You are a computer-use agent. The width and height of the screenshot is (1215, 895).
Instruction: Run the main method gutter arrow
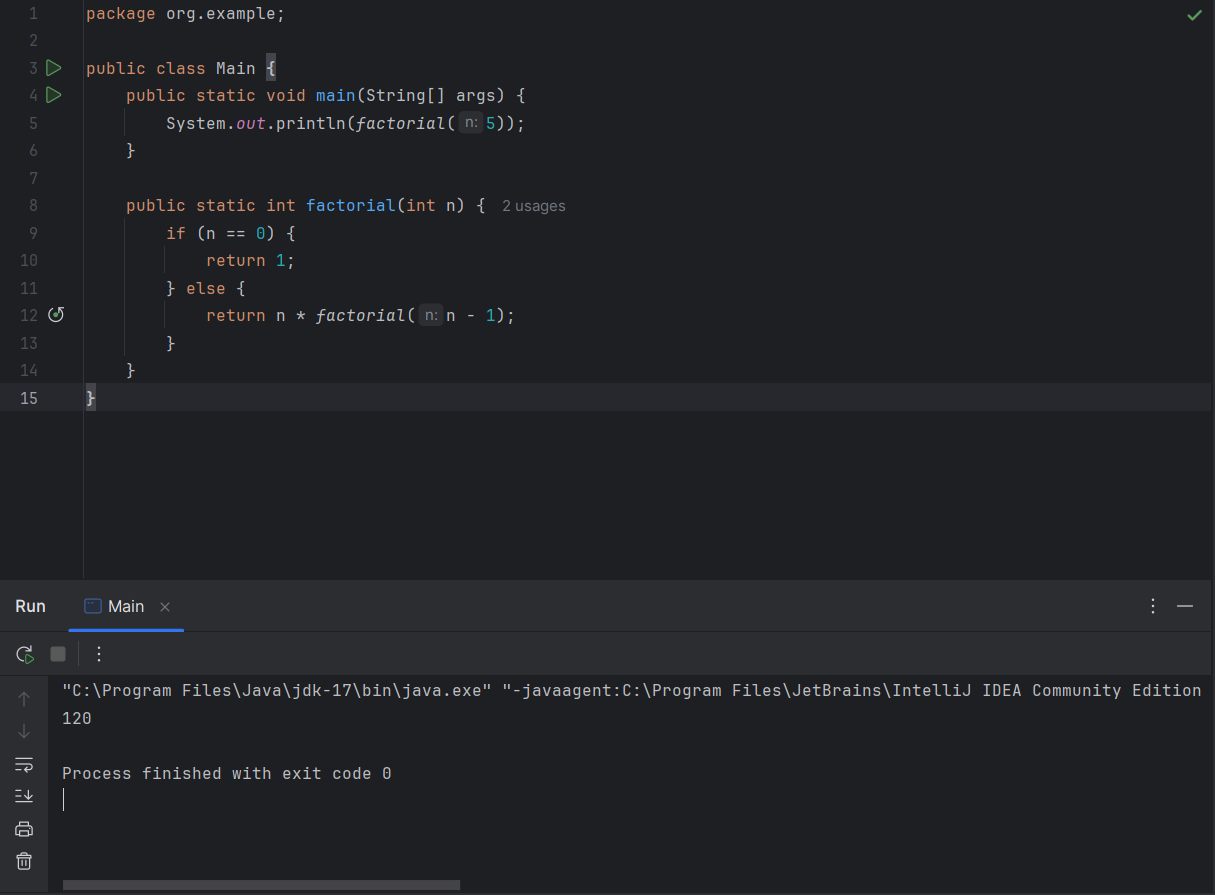(54, 95)
